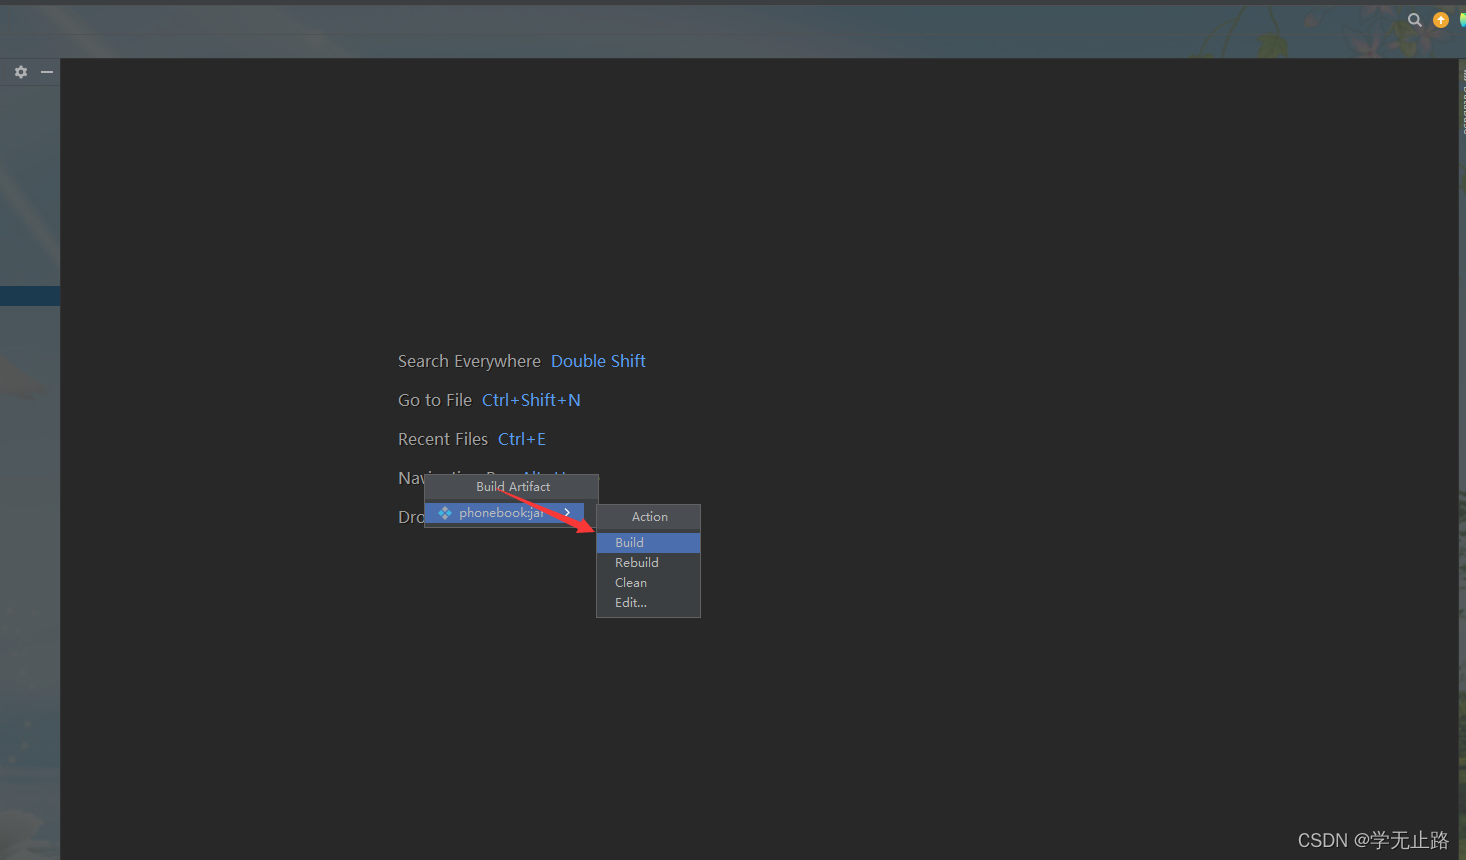Click the Recent Files hint text
Screen dimensions: 1466x860
pos(443,439)
